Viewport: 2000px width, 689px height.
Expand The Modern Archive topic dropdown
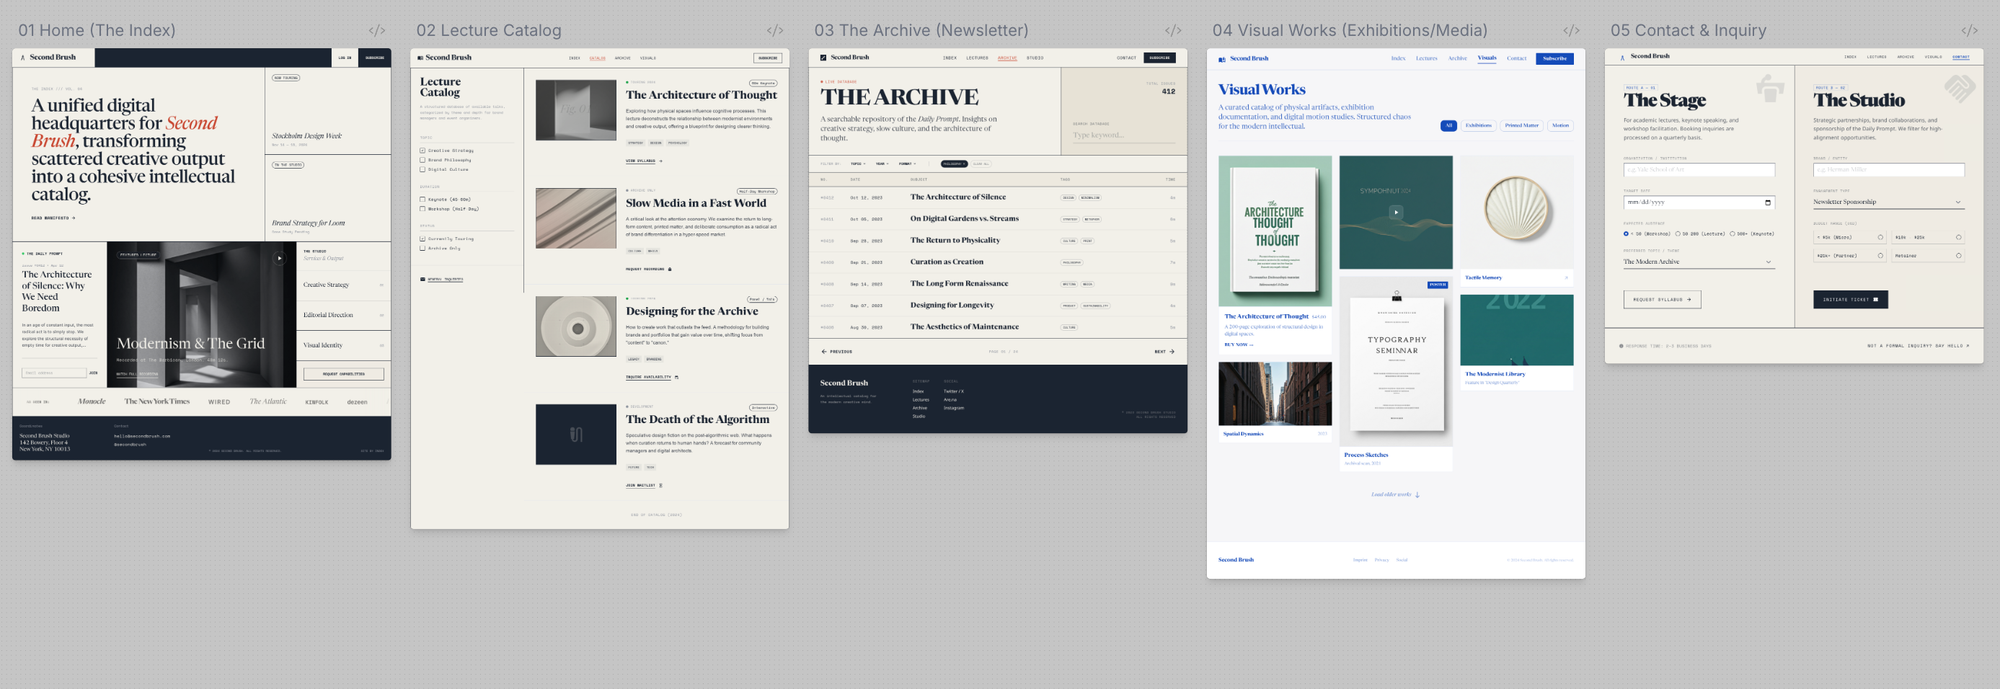[1698, 262]
